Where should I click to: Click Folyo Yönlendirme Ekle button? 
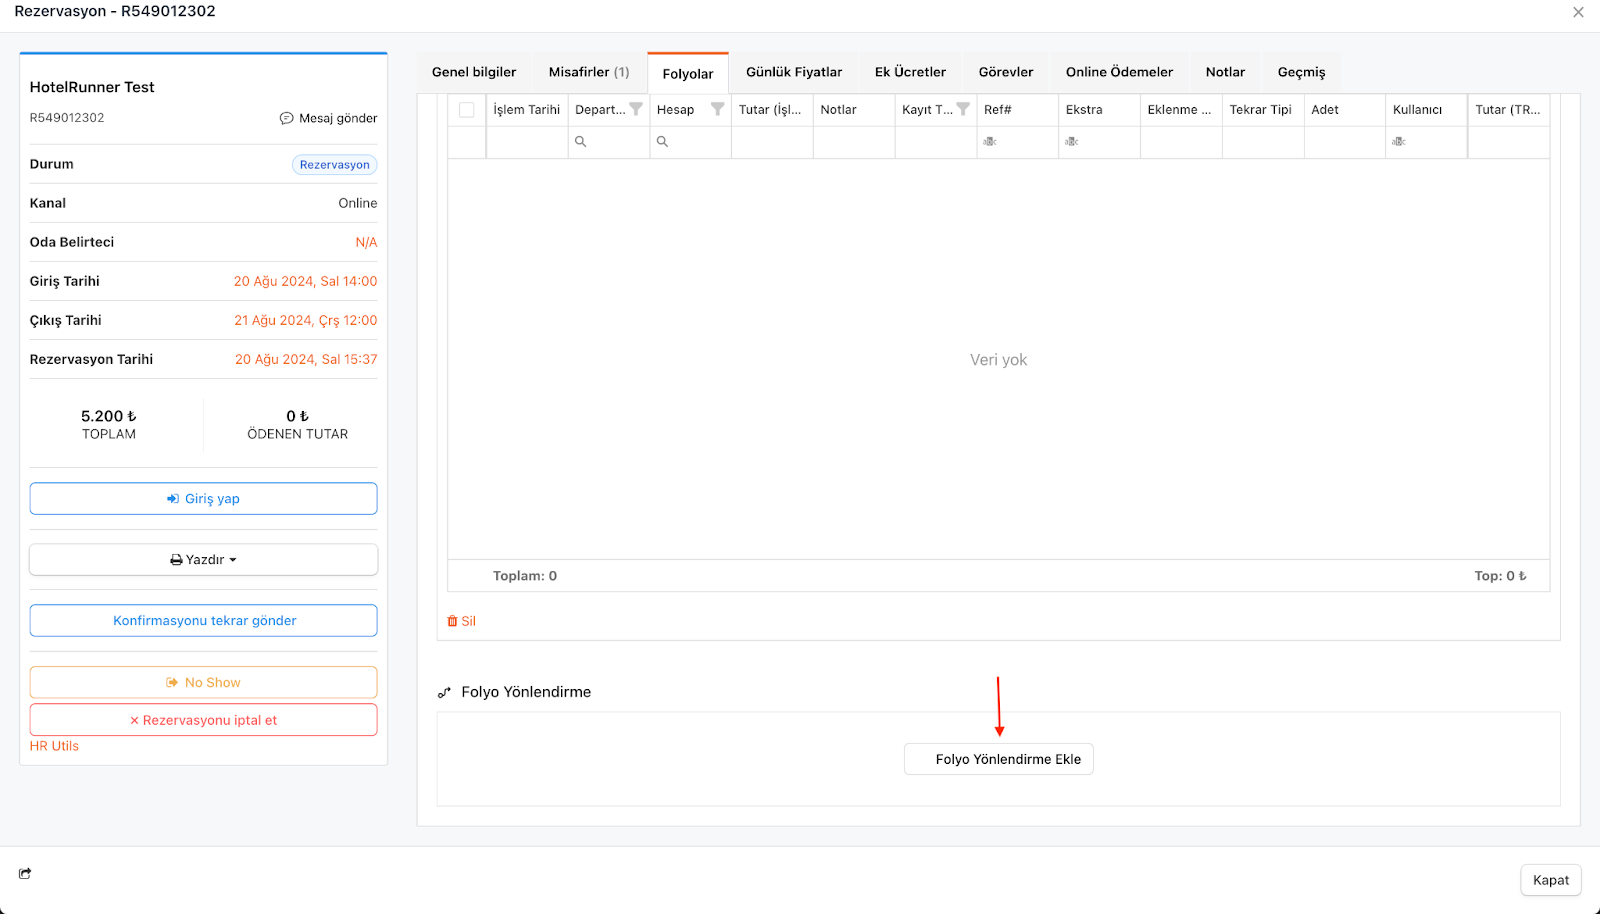tap(999, 759)
